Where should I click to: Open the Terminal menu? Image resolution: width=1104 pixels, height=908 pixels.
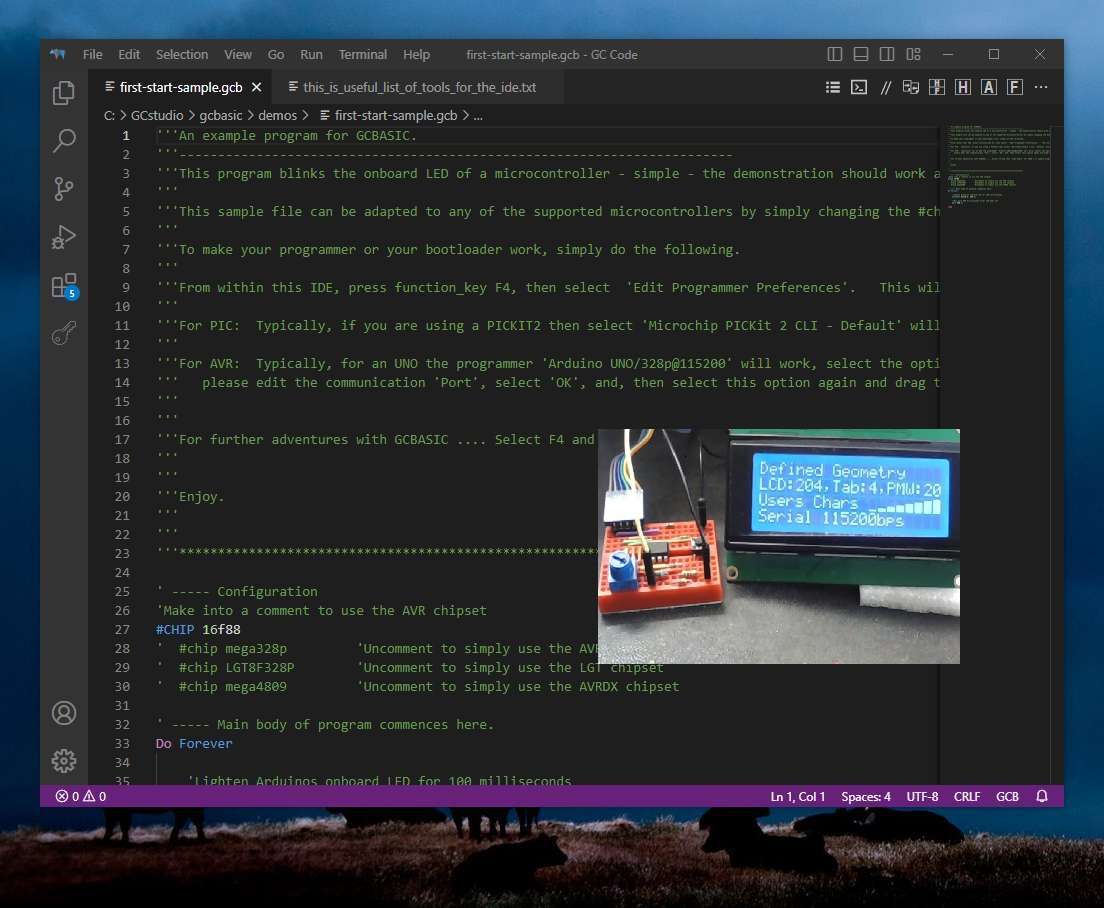click(x=363, y=54)
